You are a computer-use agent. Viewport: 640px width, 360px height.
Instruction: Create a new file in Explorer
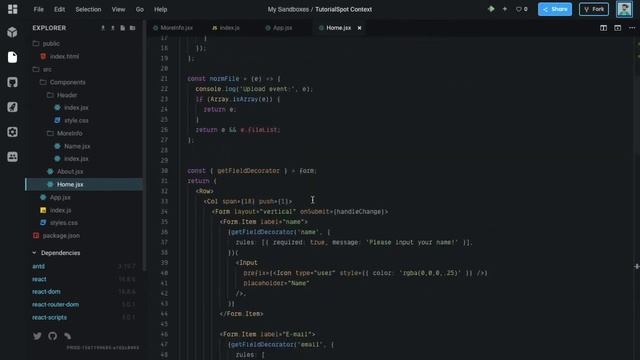[x=122, y=28]
